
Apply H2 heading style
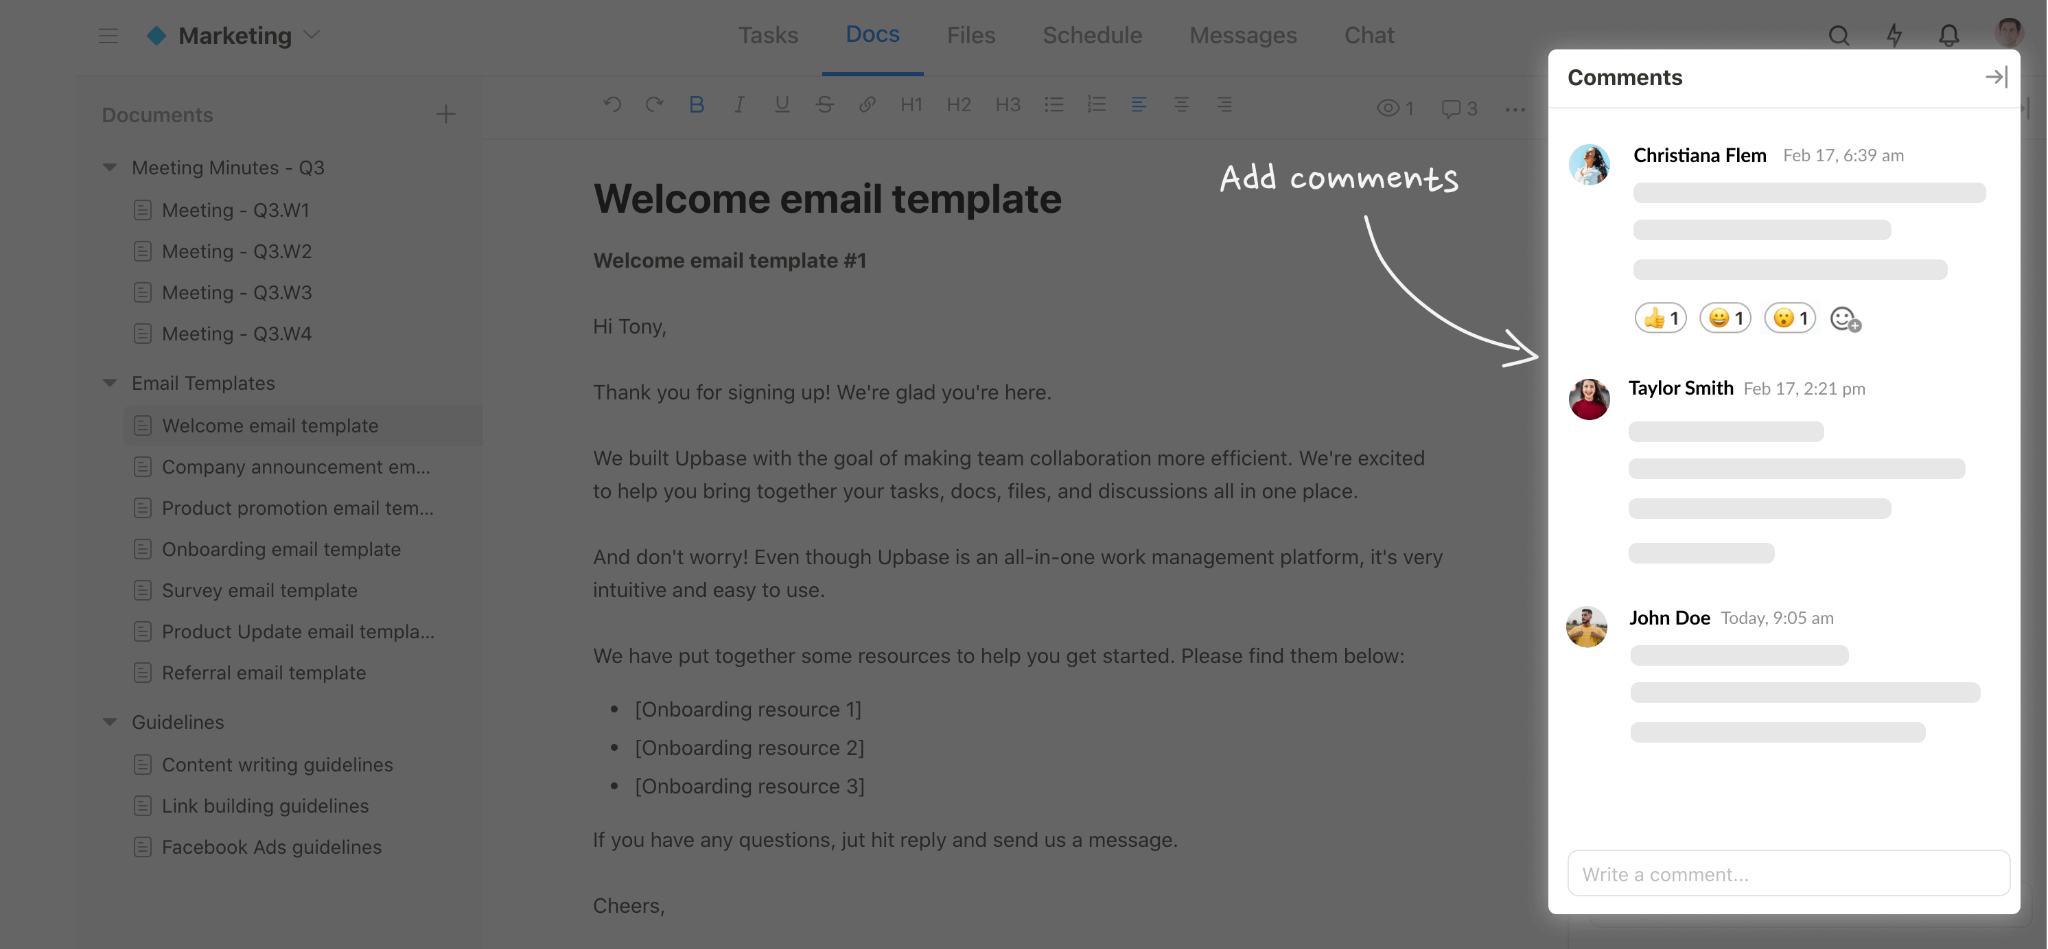click(959, 104)
